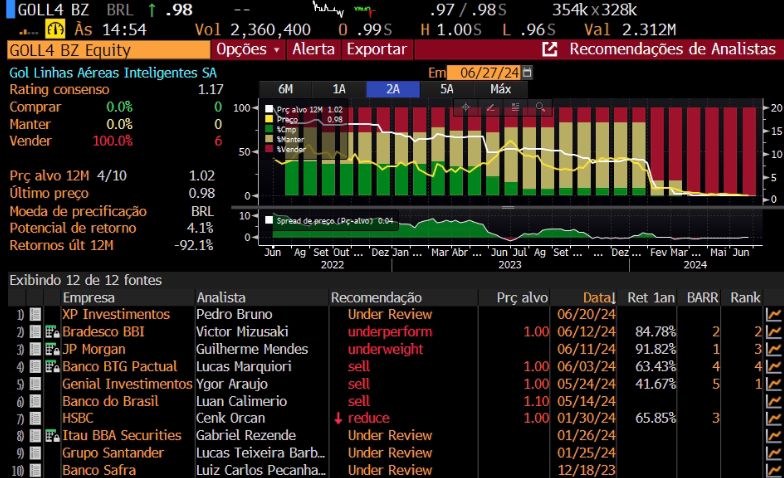
Task: Open the calendar picker next to date
Action: (527, 73)
